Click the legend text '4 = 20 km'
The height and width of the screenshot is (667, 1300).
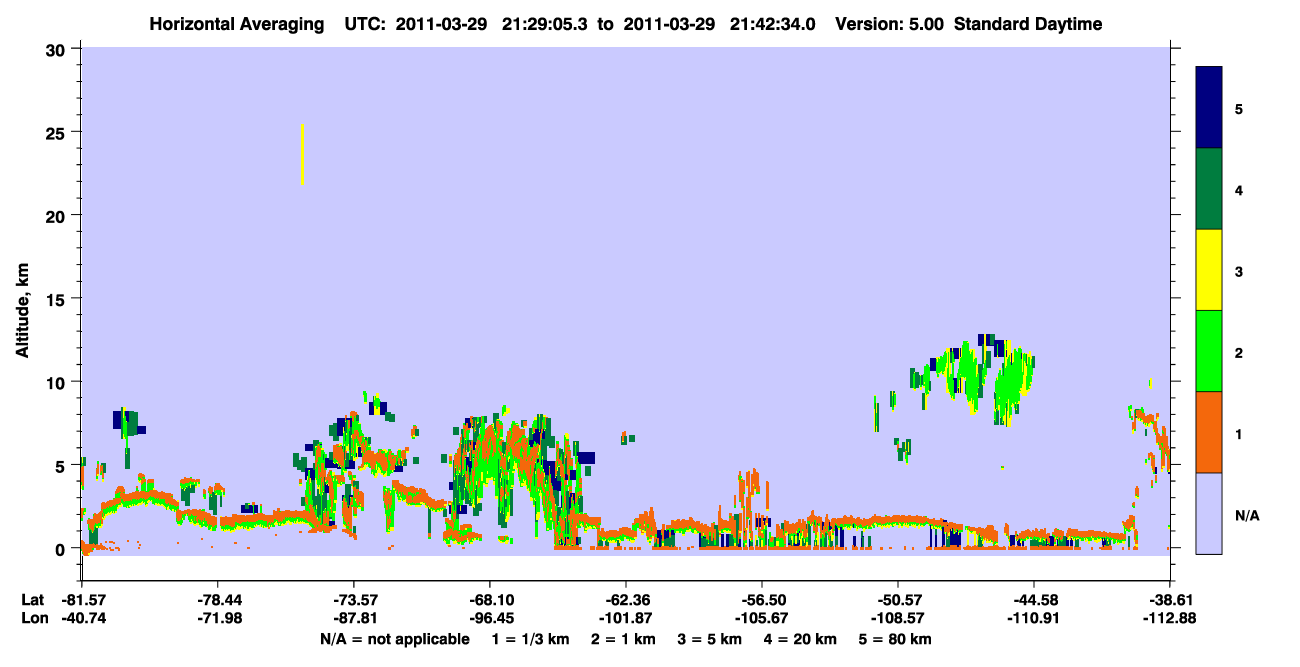tap(800, 639)
